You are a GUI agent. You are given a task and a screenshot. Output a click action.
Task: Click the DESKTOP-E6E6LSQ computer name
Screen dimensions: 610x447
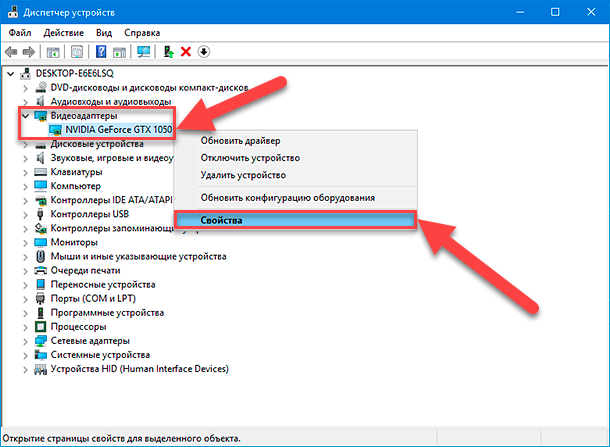pos(75,74)
